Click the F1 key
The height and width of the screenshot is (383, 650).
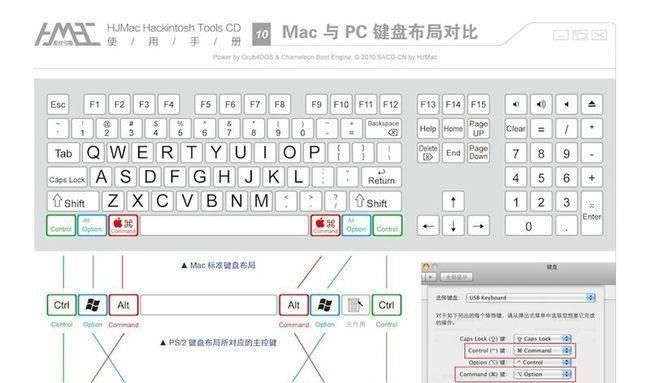point(95,104)
